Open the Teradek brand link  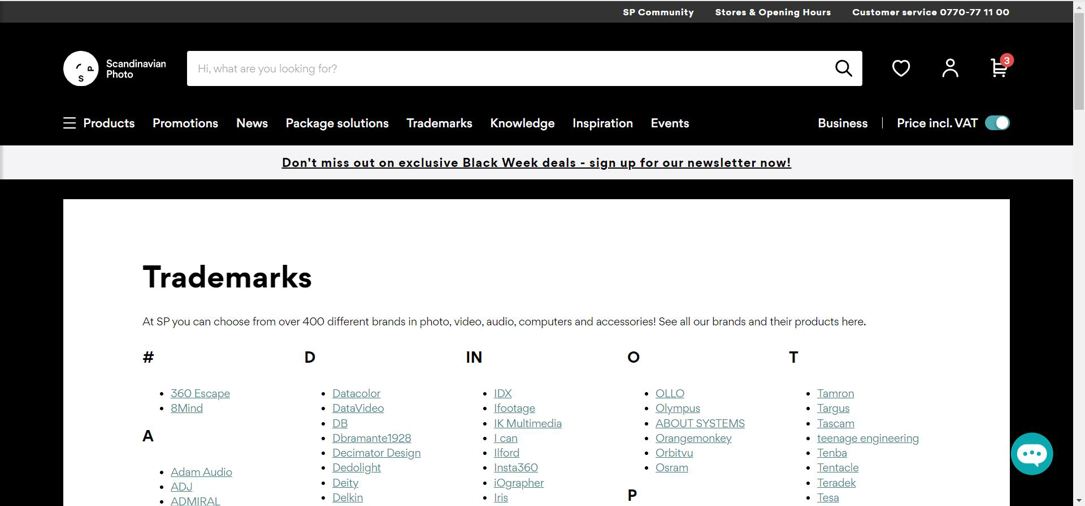(x=837, y=482)
